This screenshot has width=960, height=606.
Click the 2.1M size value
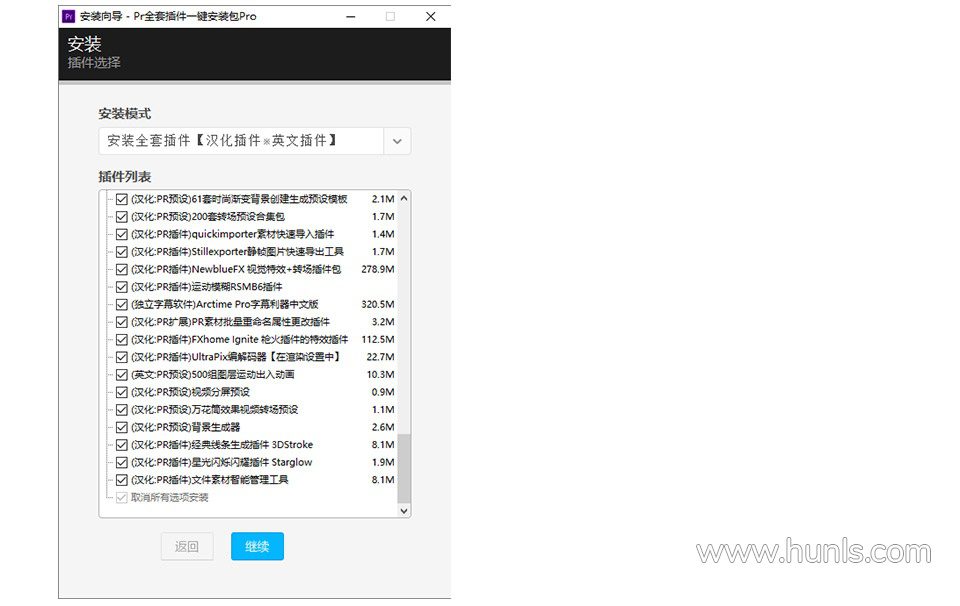coord(383,200)
